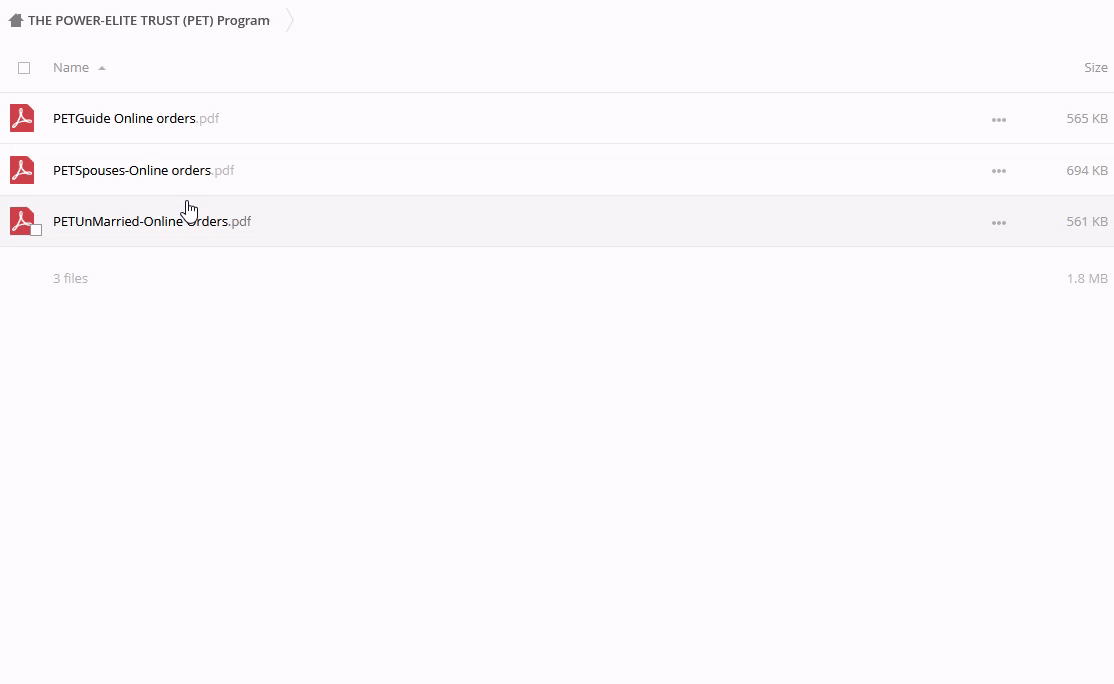
Task: Click the breadcrumb chevron separator
Action: 289,20
